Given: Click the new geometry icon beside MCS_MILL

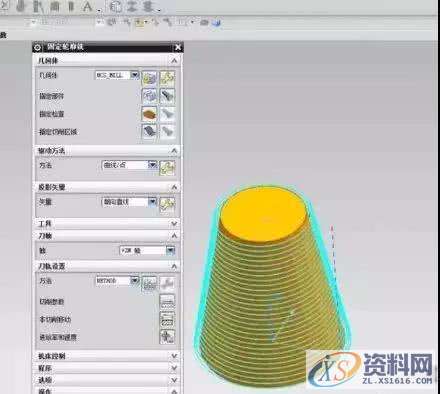Looking at the screenshot, I should coord(149,78).
